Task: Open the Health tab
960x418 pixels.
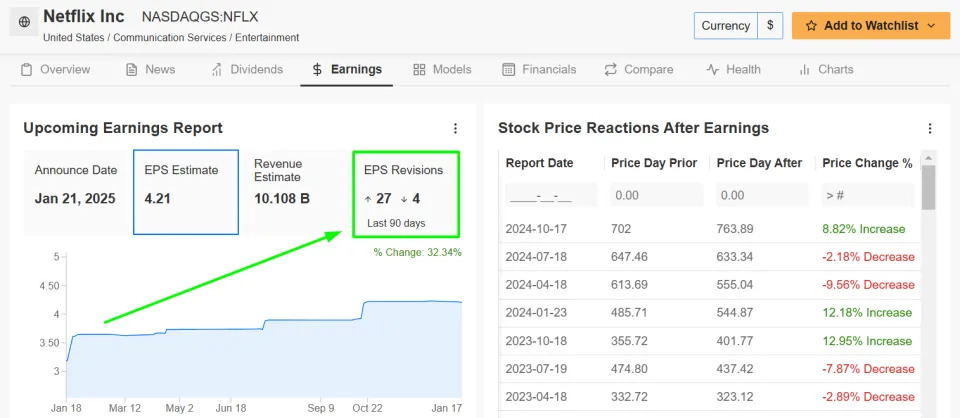Action: pos(733,69)
